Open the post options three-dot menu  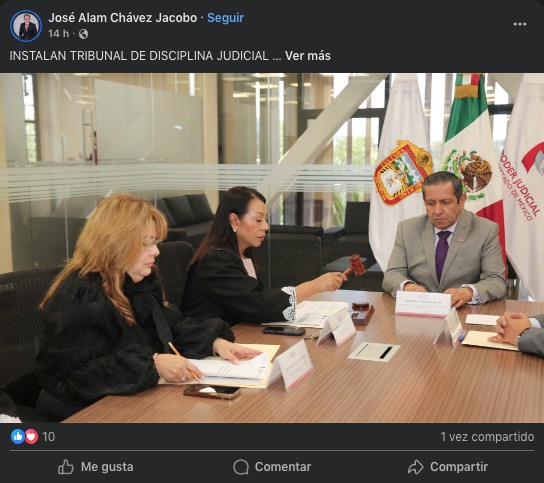[x=520, y=24]
